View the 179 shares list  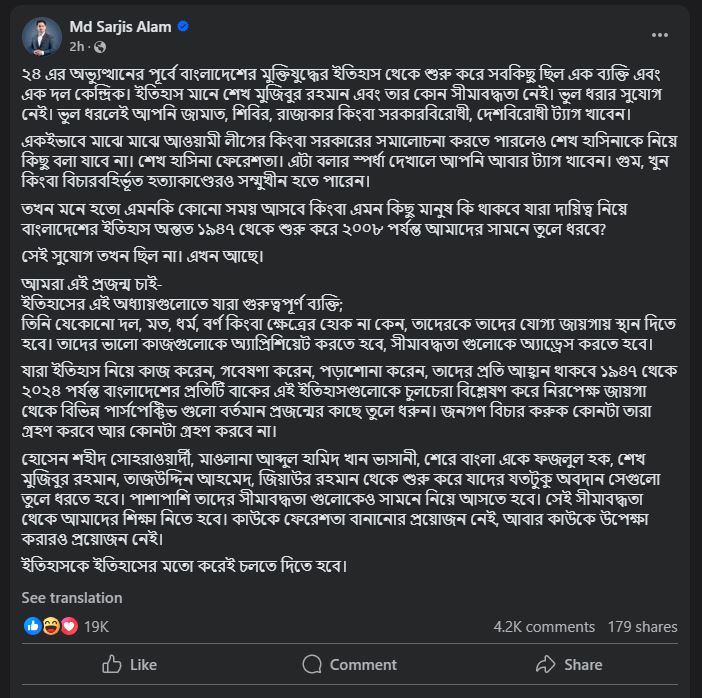(x=642, y=627)
